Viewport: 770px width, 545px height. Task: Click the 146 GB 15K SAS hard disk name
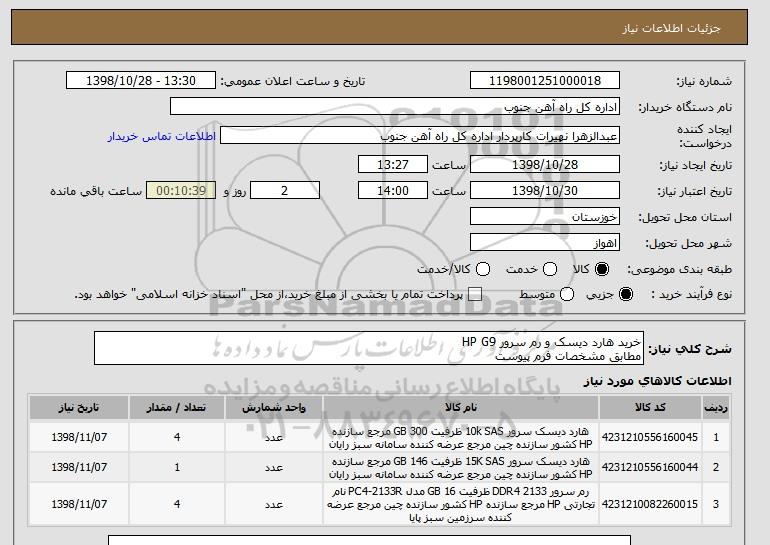click(x=461, y=467)
